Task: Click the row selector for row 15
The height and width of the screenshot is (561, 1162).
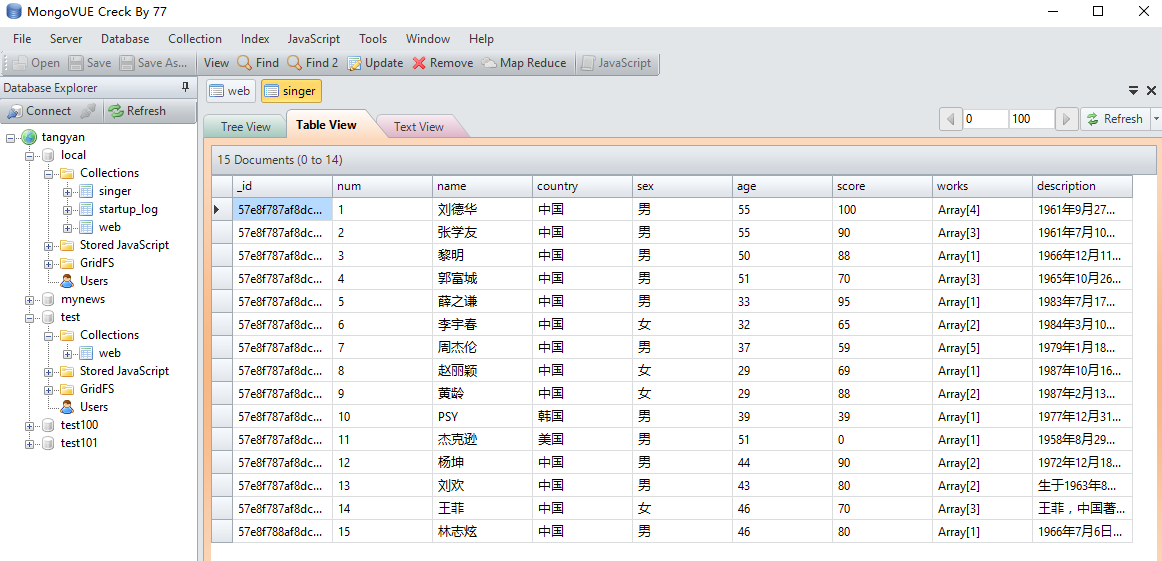Action: (x=222, y=531)
